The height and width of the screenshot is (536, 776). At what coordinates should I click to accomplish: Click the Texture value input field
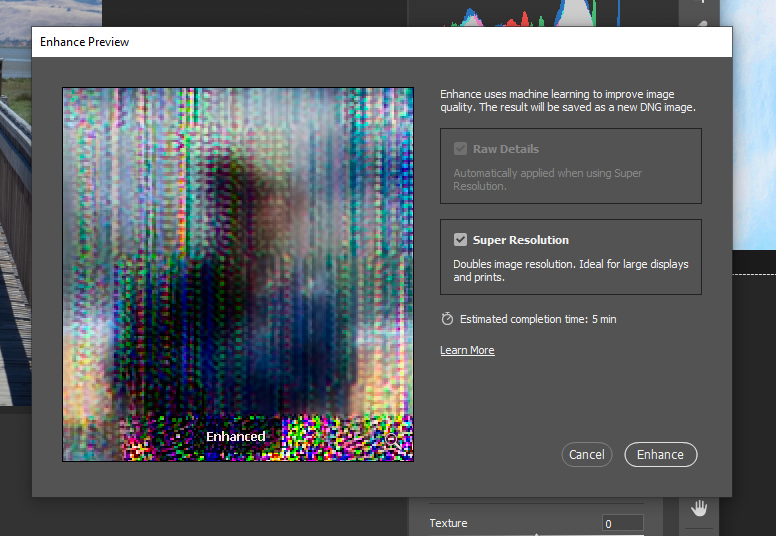click(x=622, y=523)
